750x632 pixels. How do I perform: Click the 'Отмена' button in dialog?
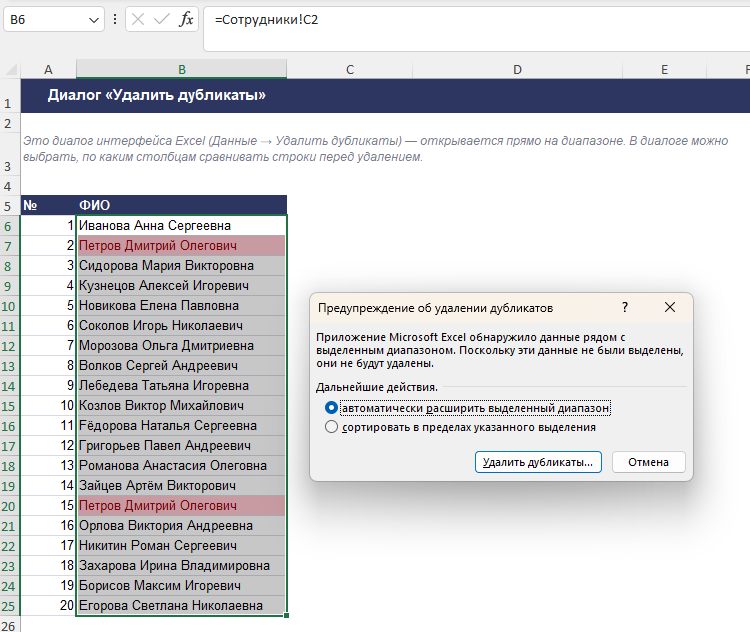pos(649,462)
